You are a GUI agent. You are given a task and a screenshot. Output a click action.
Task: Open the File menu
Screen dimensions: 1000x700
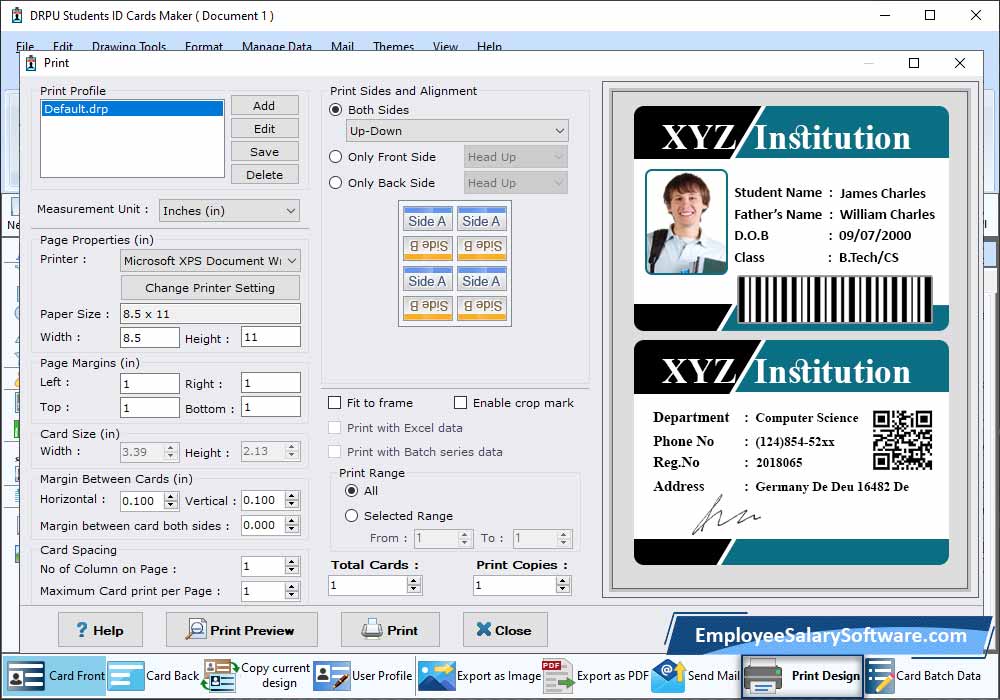(x=25, y=47)
